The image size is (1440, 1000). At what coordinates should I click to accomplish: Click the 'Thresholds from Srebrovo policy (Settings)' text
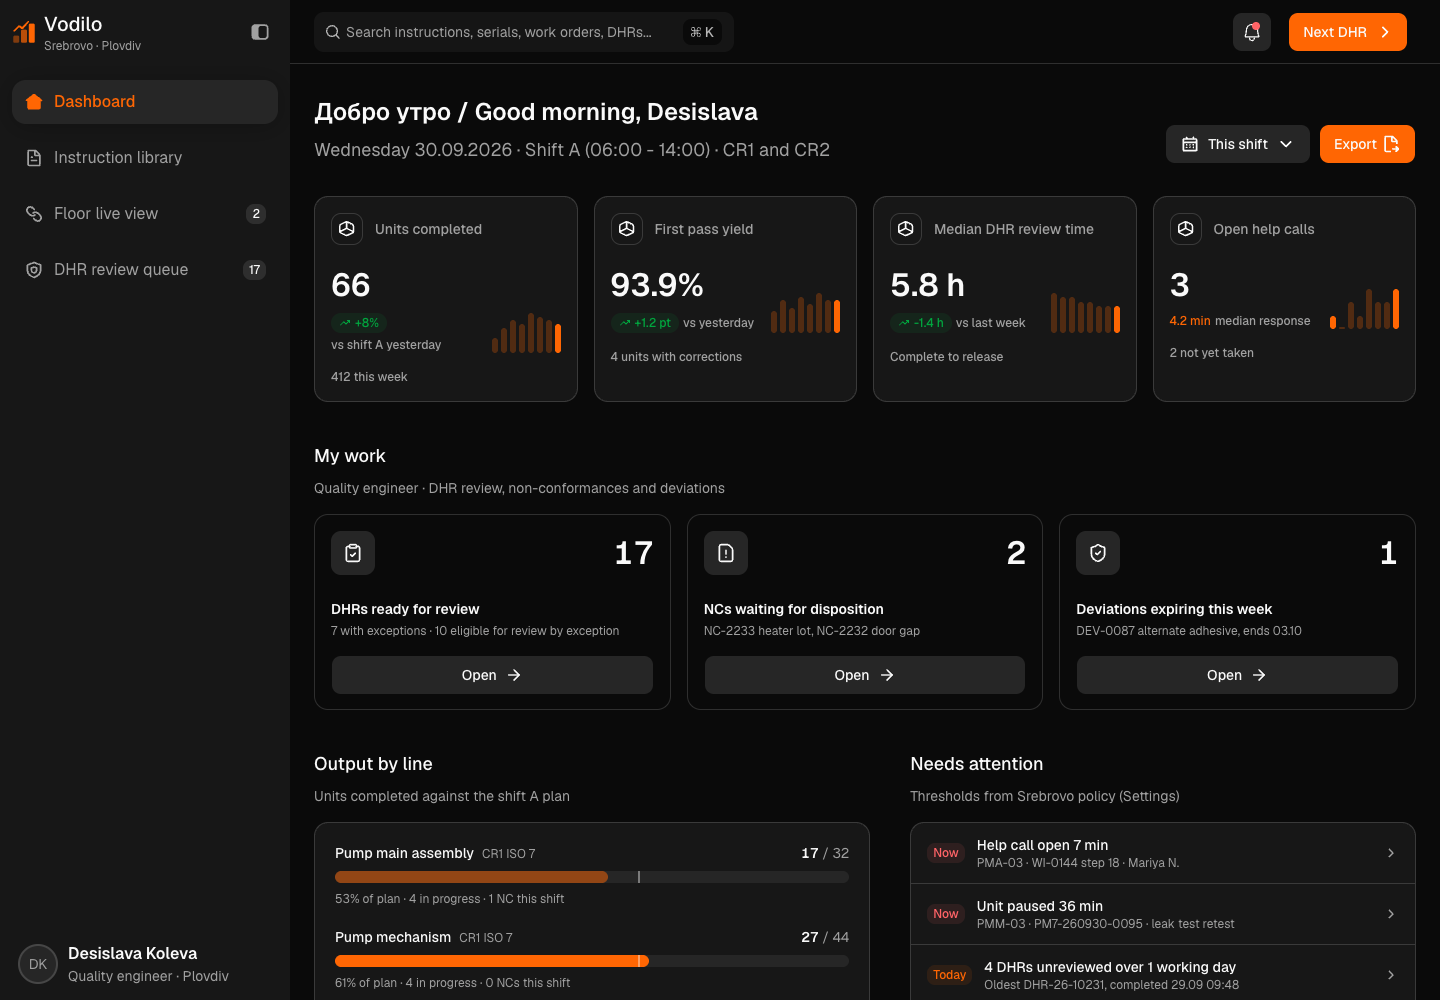1045,796
